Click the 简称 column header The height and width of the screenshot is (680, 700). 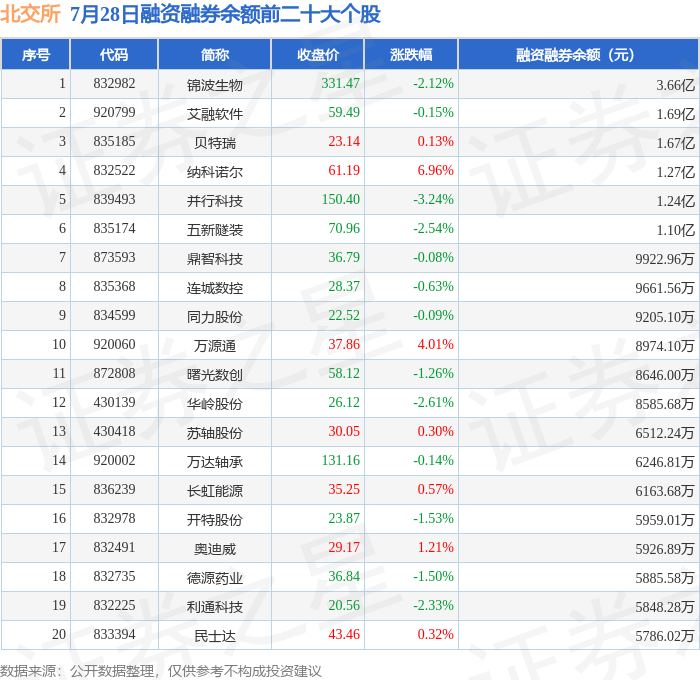tap(215, 54)
